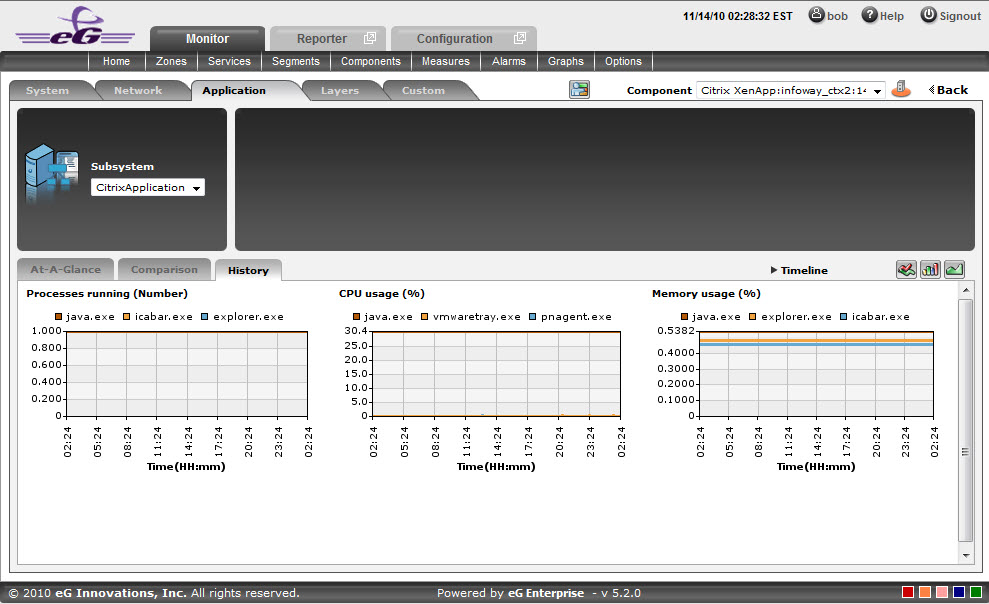Toggle explorer.exe legend in Processes running chart
This screenshot has width=989, height=604.
pyautogui.click(x=242, y=317)
